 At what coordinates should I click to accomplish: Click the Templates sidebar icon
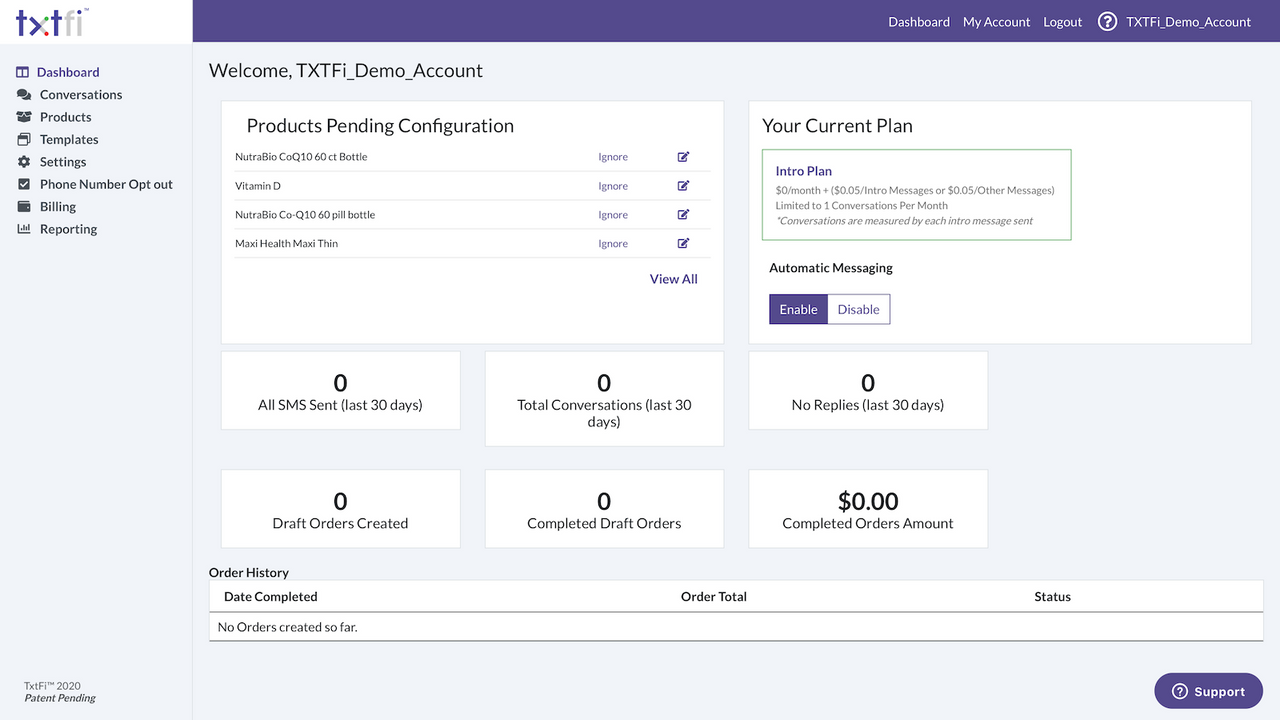[22, 139]
